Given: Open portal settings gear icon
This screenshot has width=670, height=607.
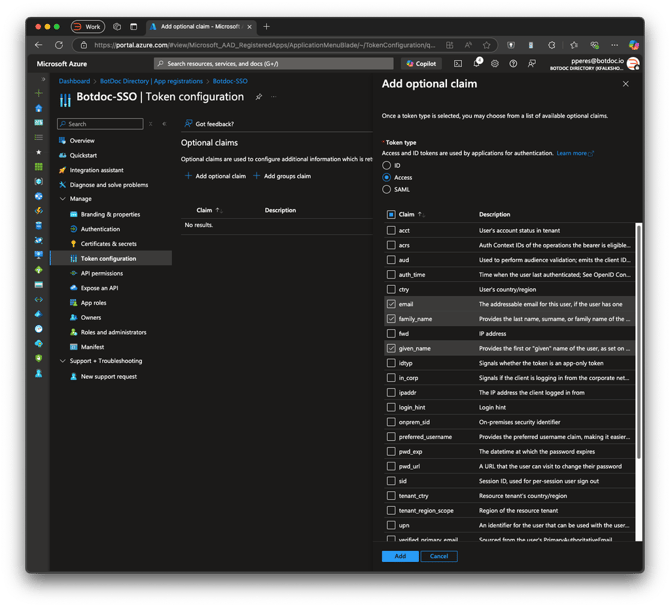Looking at the screenshot, I should pyautogui.click(x=495, y=64).
